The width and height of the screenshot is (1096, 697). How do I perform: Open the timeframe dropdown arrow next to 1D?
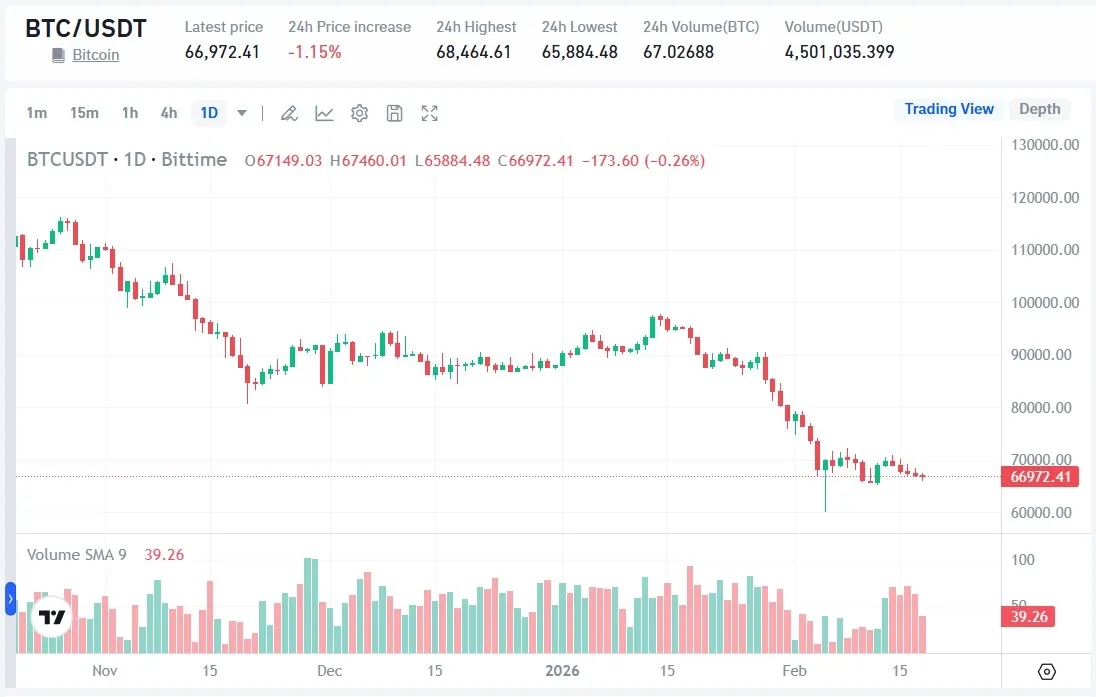240,113
